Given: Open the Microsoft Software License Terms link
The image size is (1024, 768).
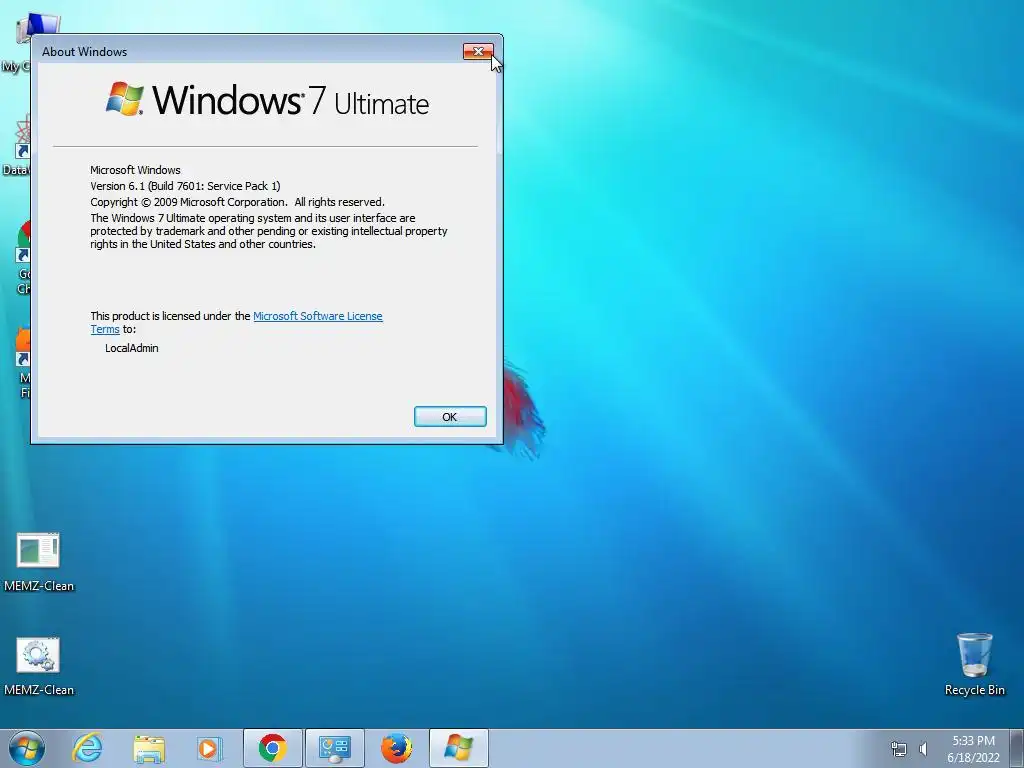Looking at the screenshot, I should (x=317, y=316).
